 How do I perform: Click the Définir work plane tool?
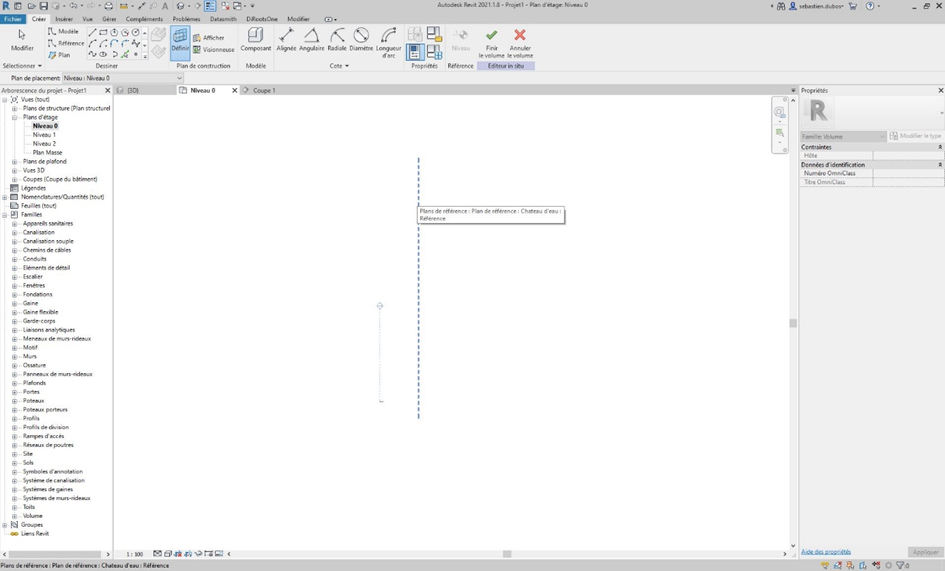tap(180, 41)
